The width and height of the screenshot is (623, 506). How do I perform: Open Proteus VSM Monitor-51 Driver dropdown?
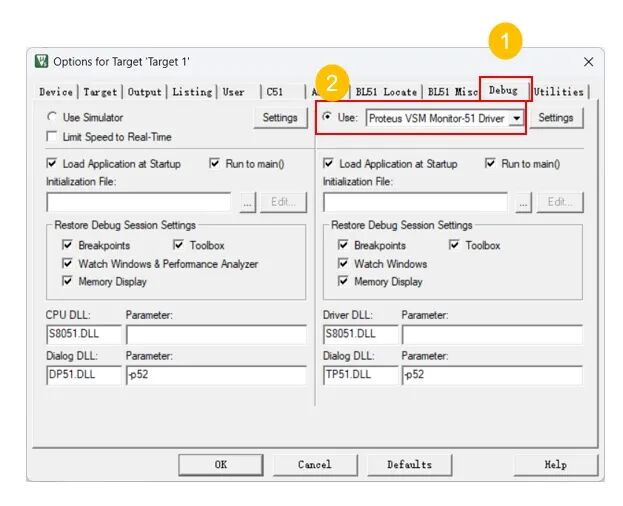(516, 118)
